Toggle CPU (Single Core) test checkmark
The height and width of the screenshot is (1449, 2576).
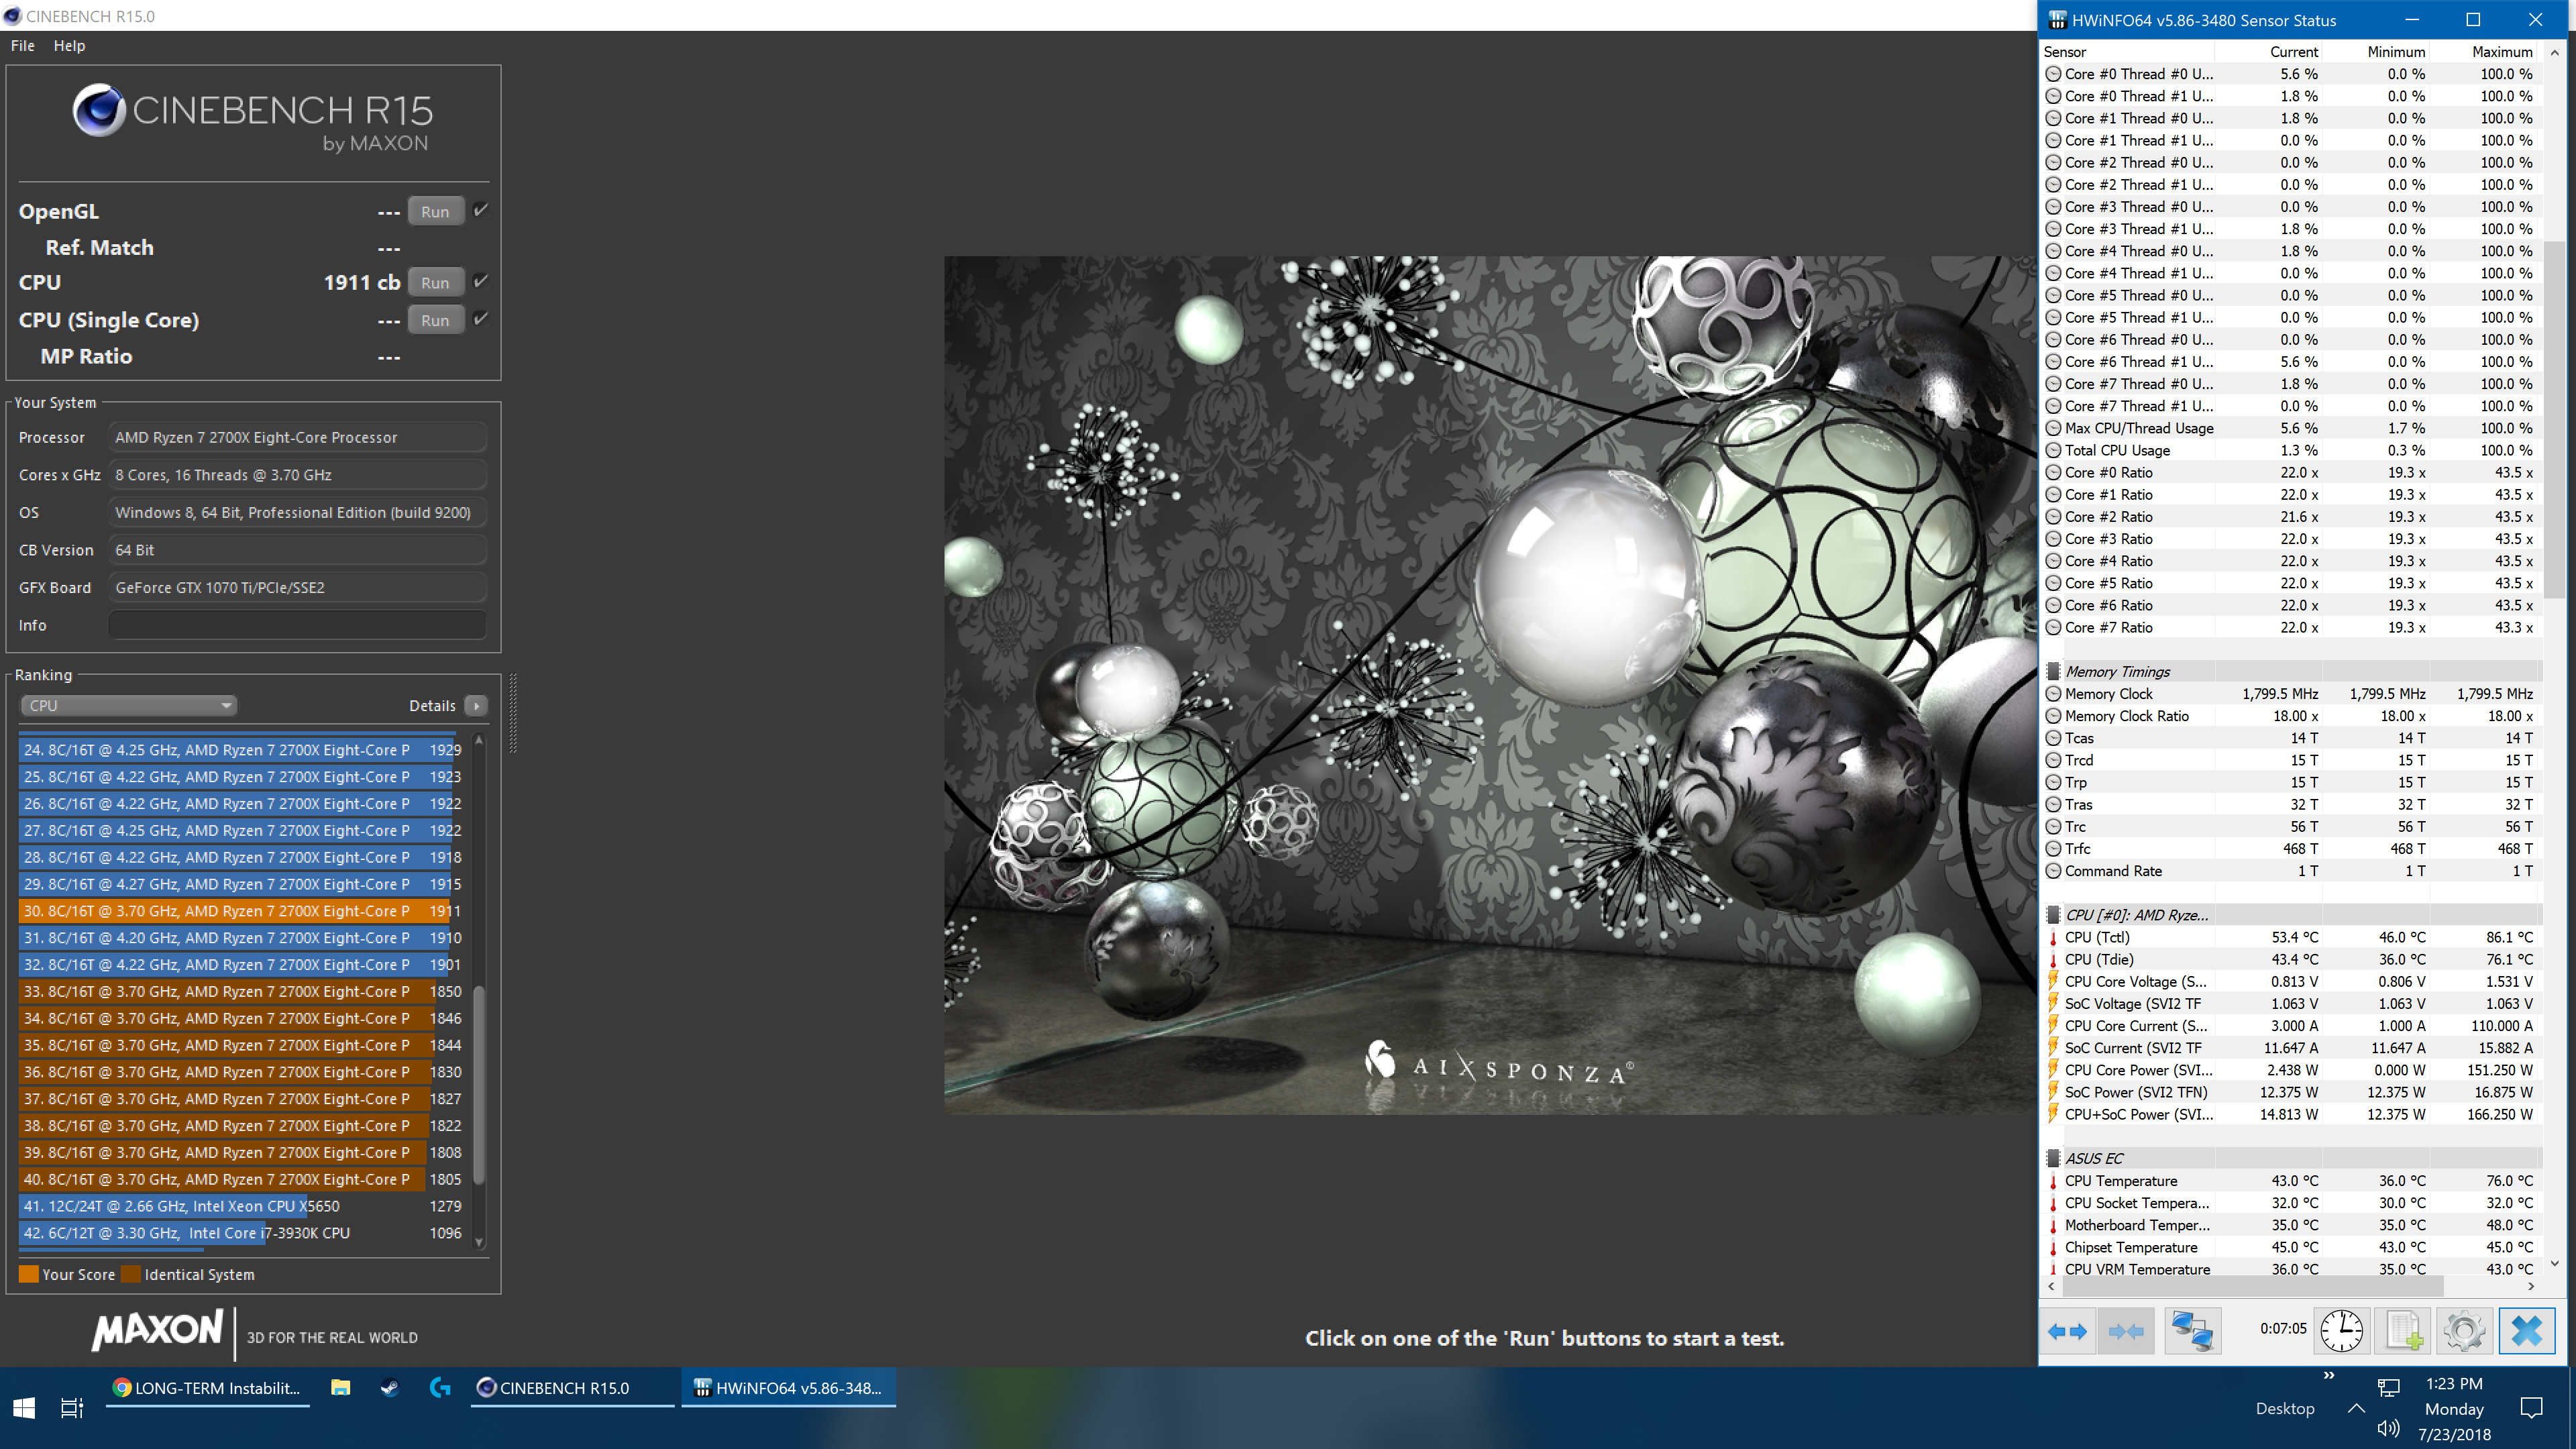[x=481, y=319]
